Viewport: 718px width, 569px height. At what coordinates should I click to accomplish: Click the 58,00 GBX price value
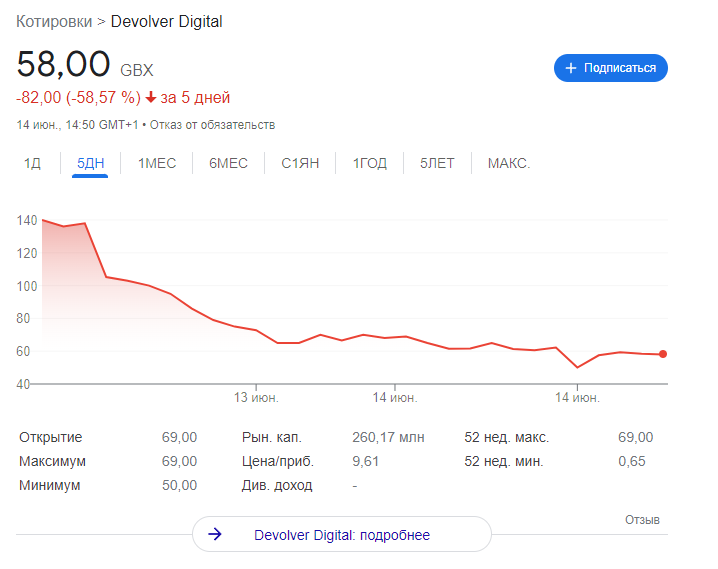64,64
